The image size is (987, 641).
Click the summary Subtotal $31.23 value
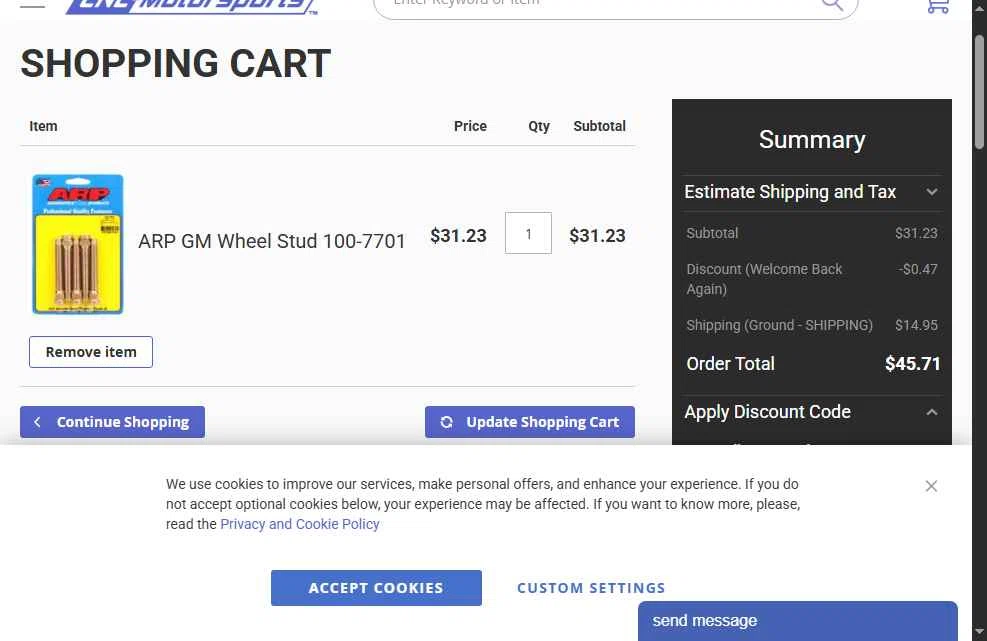tap(916, 234)
